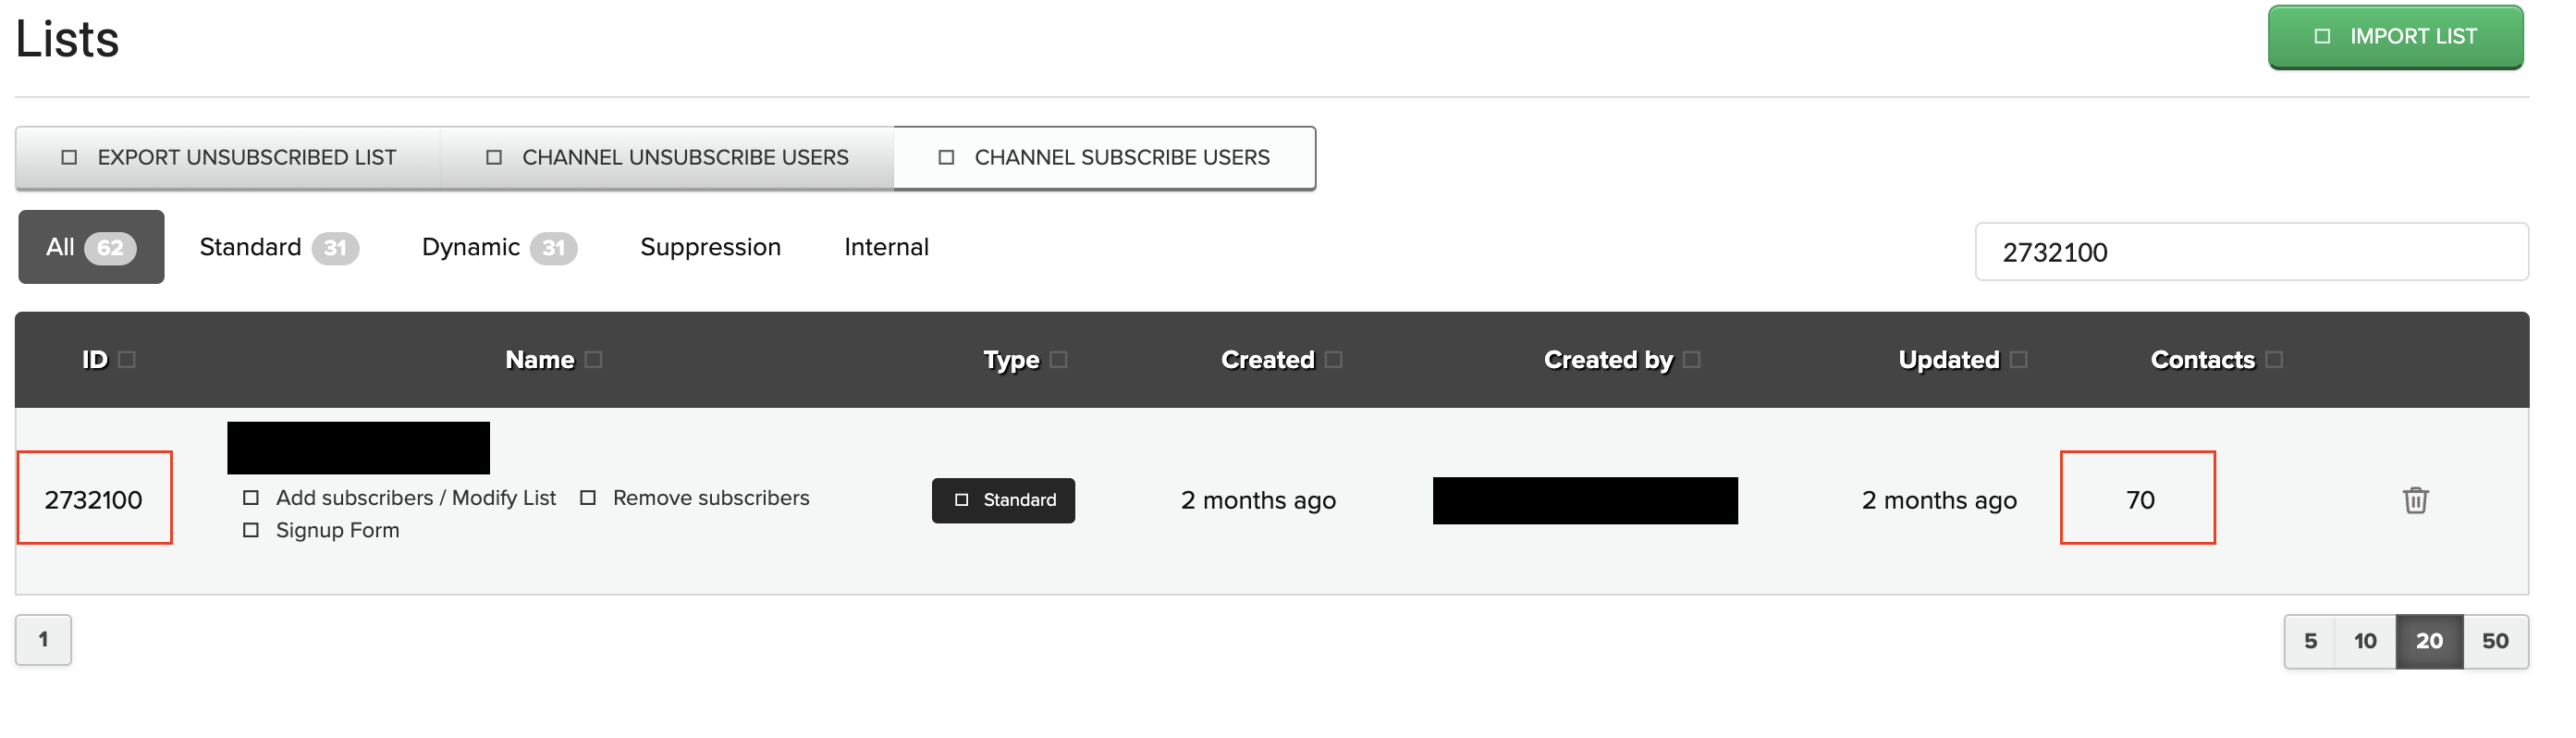Sort by Updated column icon
The image size is (2576, 738).
coord(2019,360)
